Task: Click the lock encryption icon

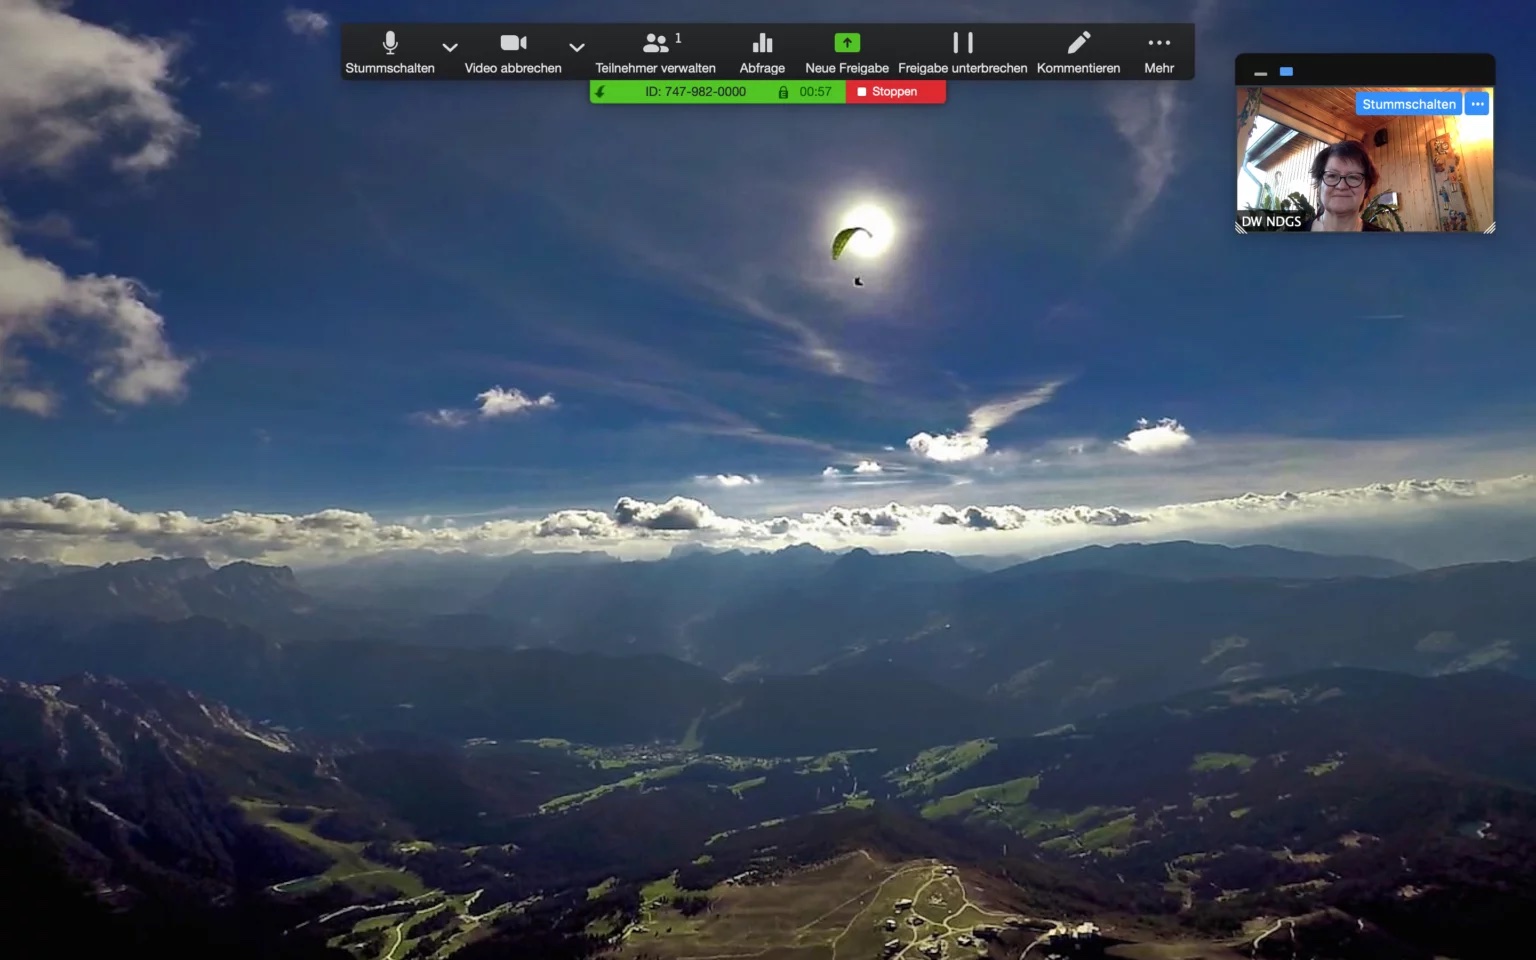Action: click(x=783, y=92)
